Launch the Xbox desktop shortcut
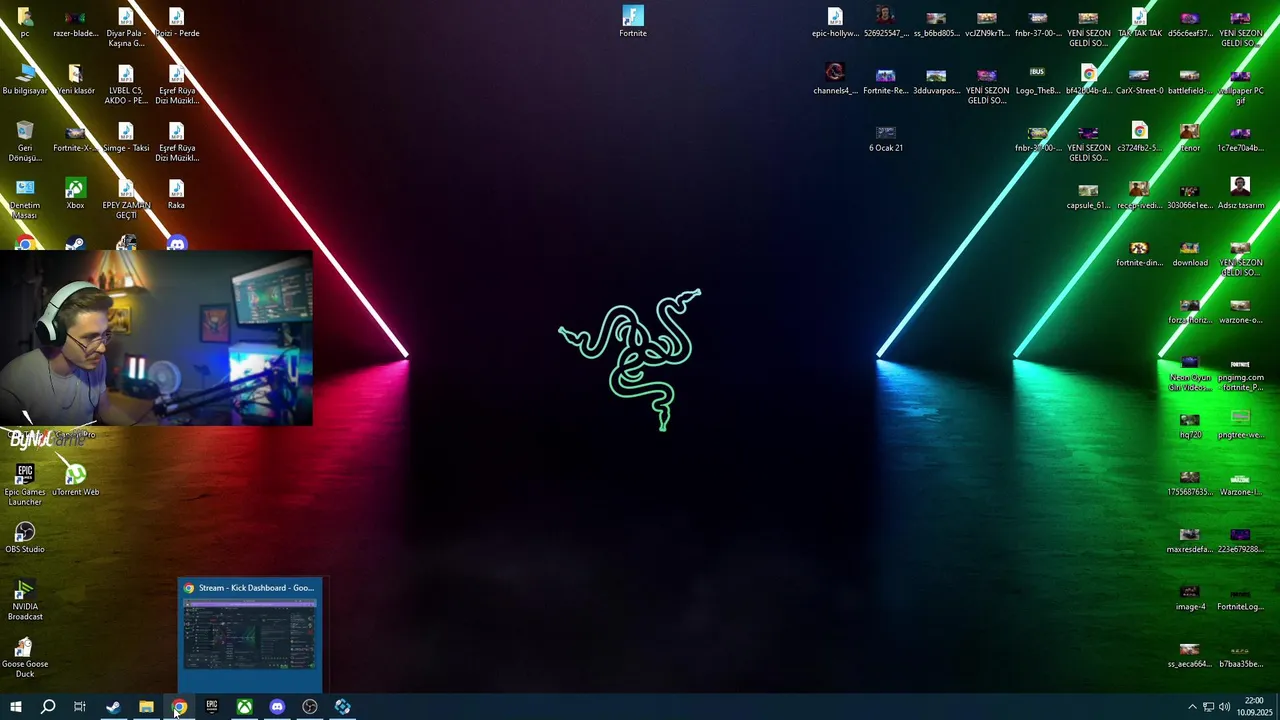Image resolution: width=1280 pixels, height=720 pixels. point(75,194)
